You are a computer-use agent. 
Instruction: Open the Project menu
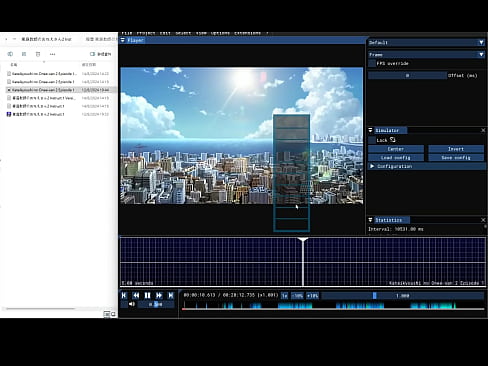146,33
